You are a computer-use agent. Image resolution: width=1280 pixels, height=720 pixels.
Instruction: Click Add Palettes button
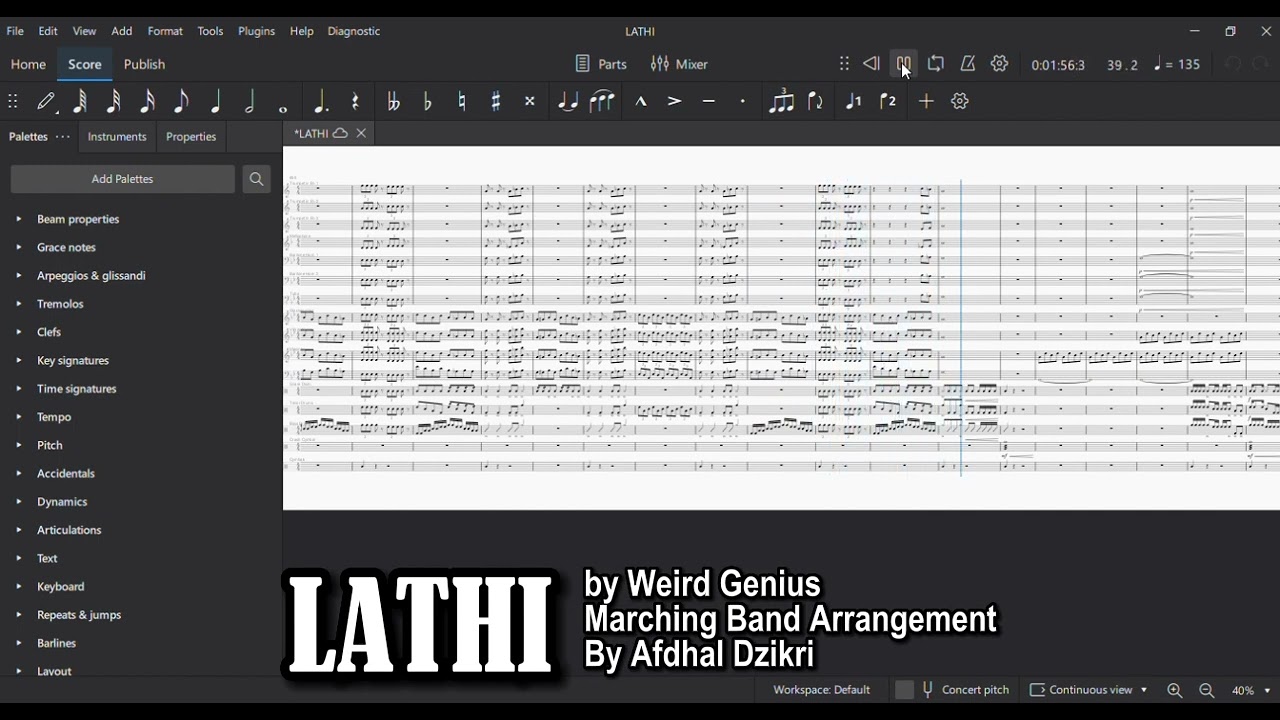point(123,179)
